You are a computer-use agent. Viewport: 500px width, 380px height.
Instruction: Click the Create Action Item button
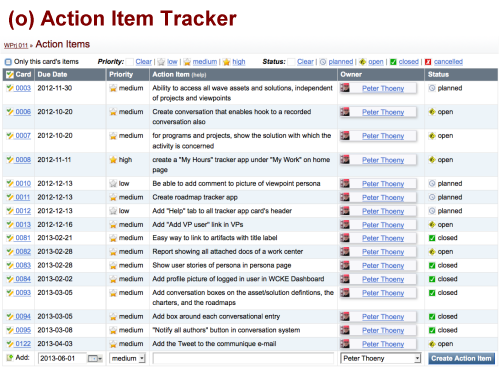click(x=461, y=359)
